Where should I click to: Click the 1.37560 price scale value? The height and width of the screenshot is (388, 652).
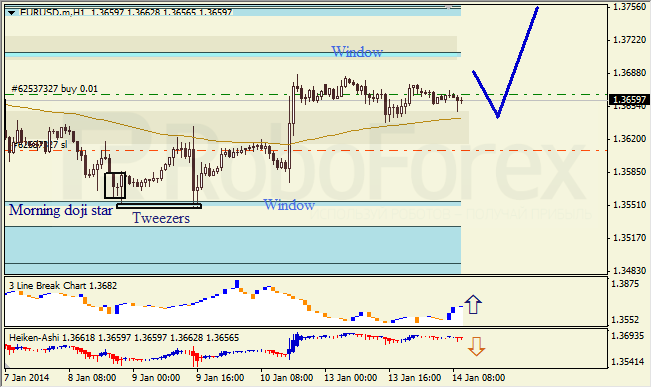[630, 7]
